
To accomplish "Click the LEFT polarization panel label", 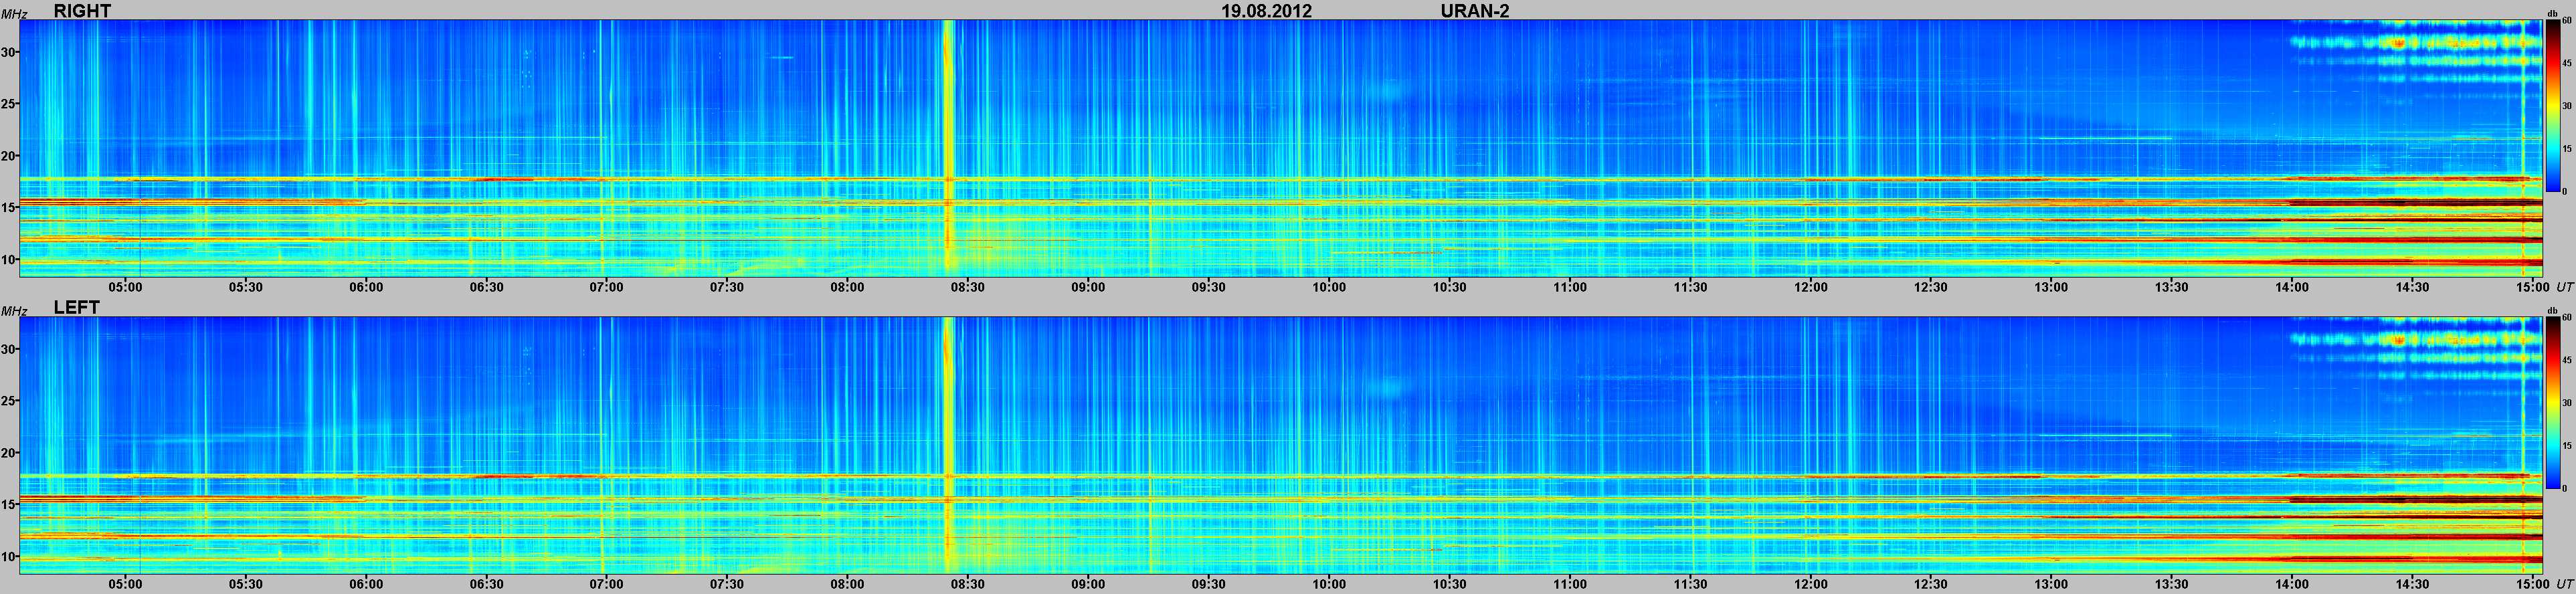I will 76,308.
